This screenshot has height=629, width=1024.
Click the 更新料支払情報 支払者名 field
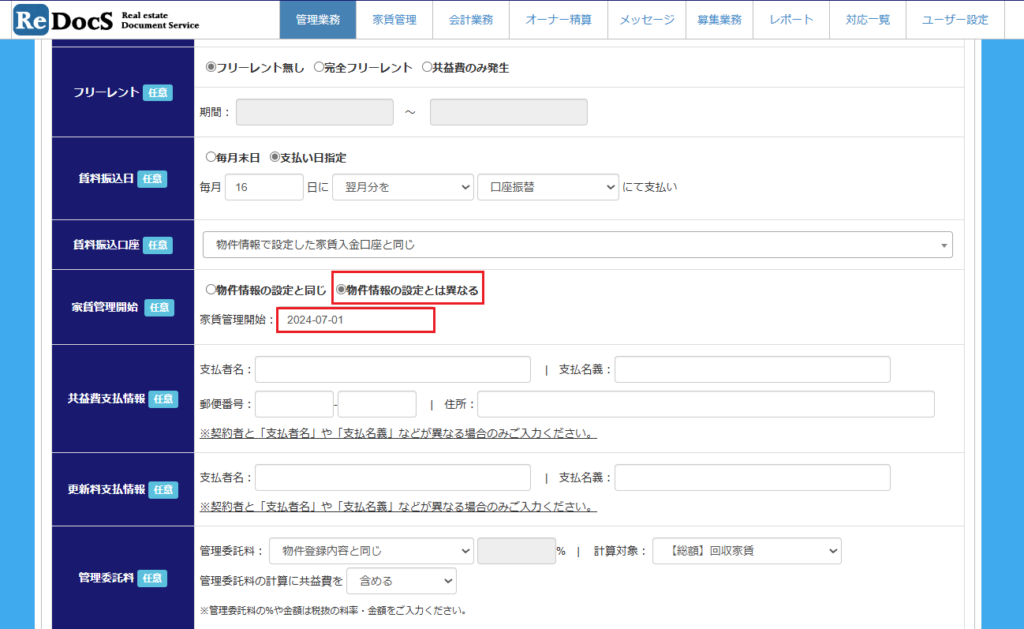point(393,478)
